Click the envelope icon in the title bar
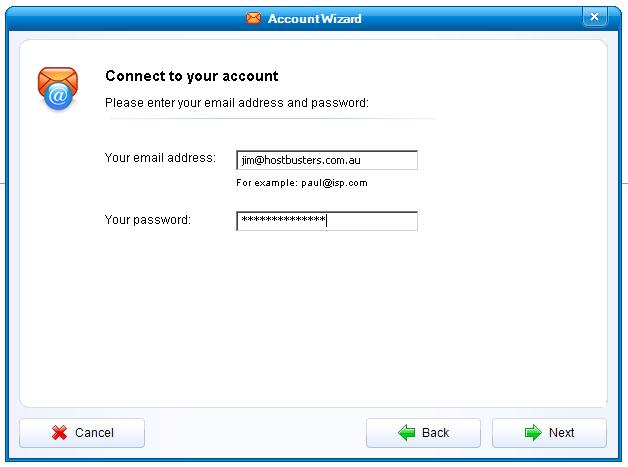 254,18
